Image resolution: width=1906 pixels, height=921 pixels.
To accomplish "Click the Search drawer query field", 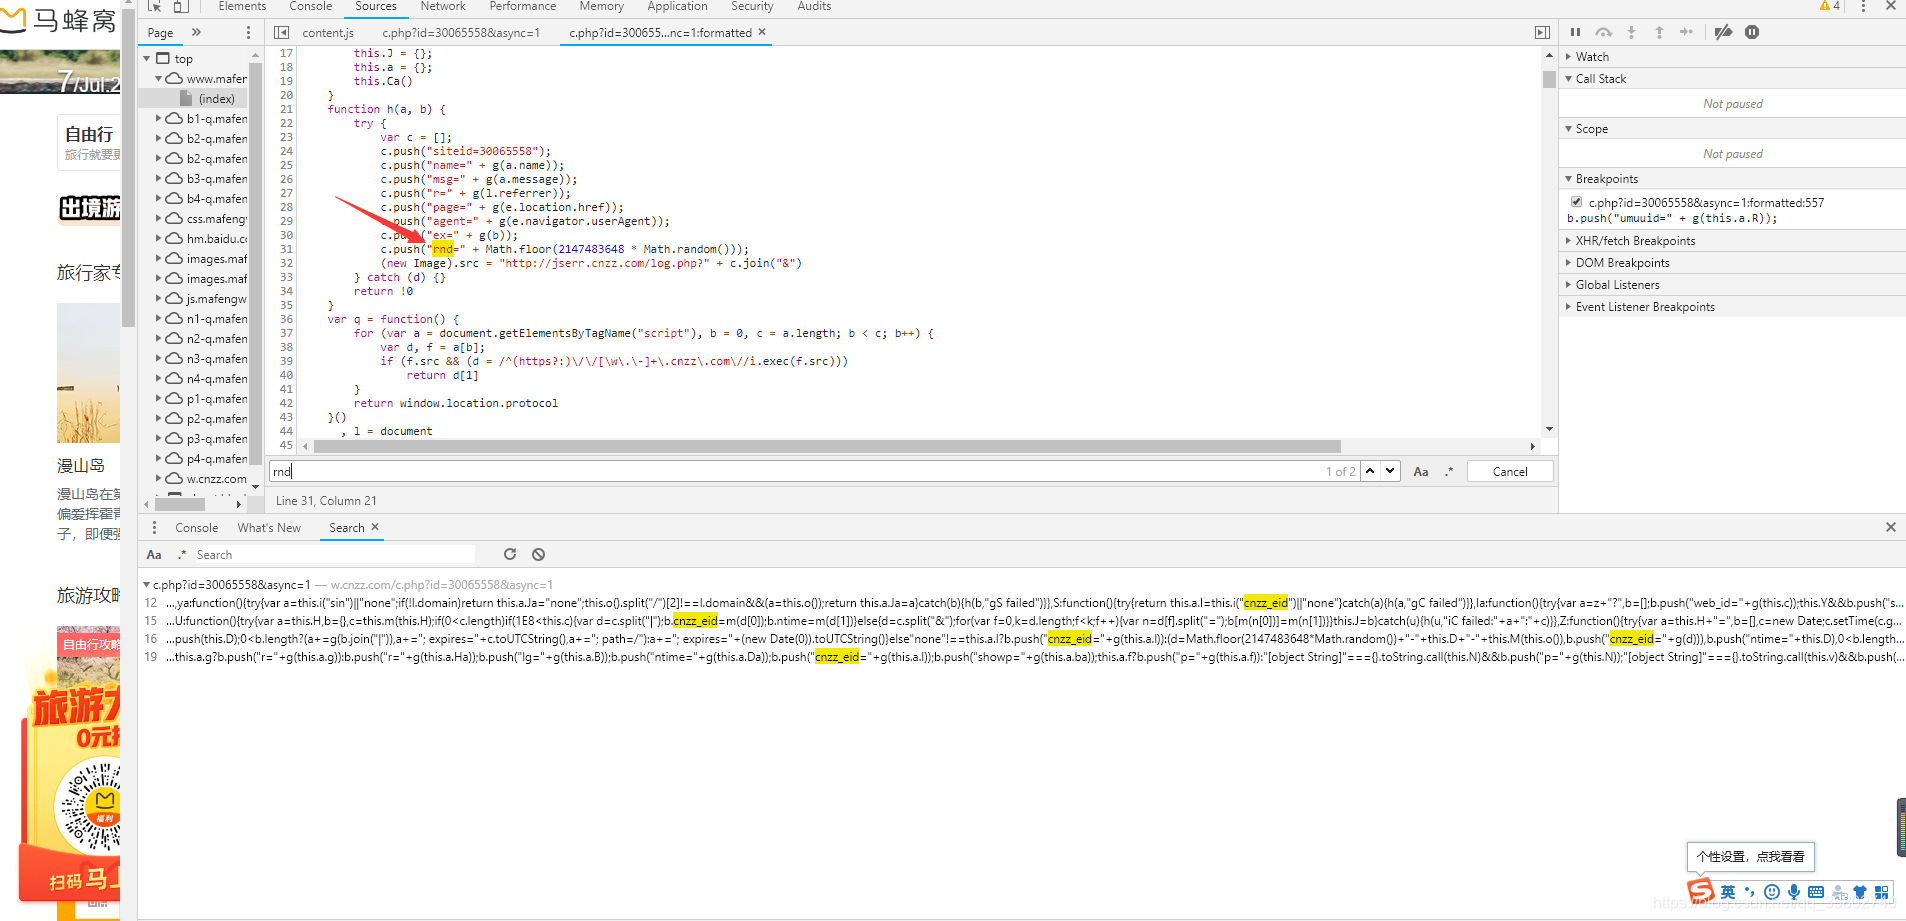I will tap(334, 555).
